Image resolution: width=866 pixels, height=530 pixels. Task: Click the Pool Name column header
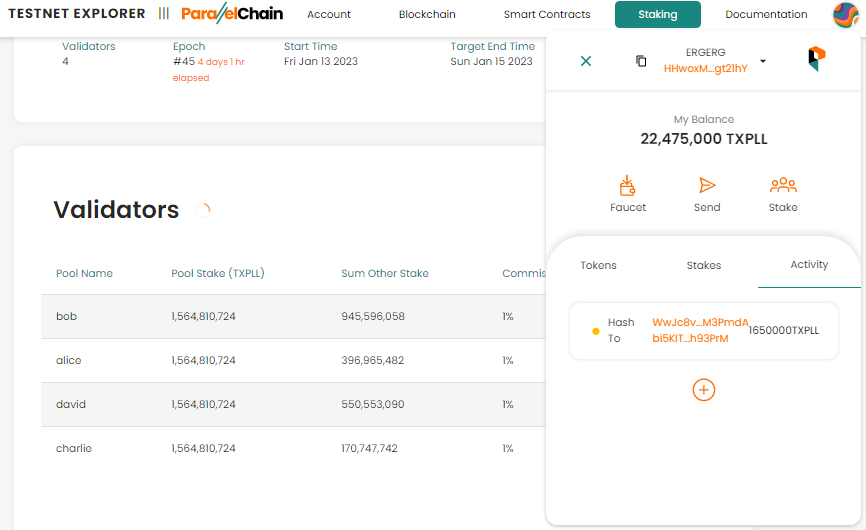[x=84, y=273]
